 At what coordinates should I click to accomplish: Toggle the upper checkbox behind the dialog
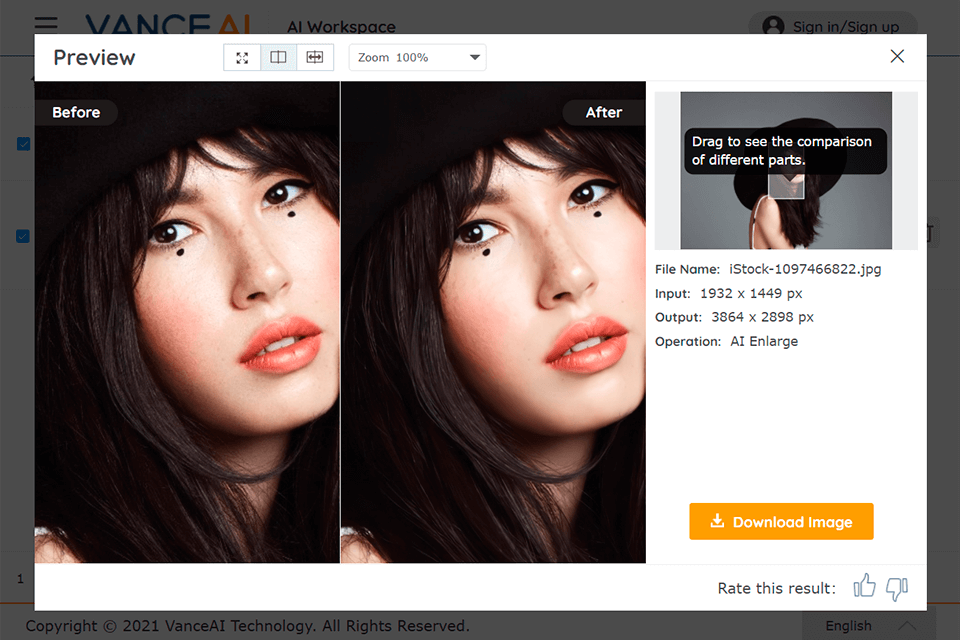(x=24, y=144)
